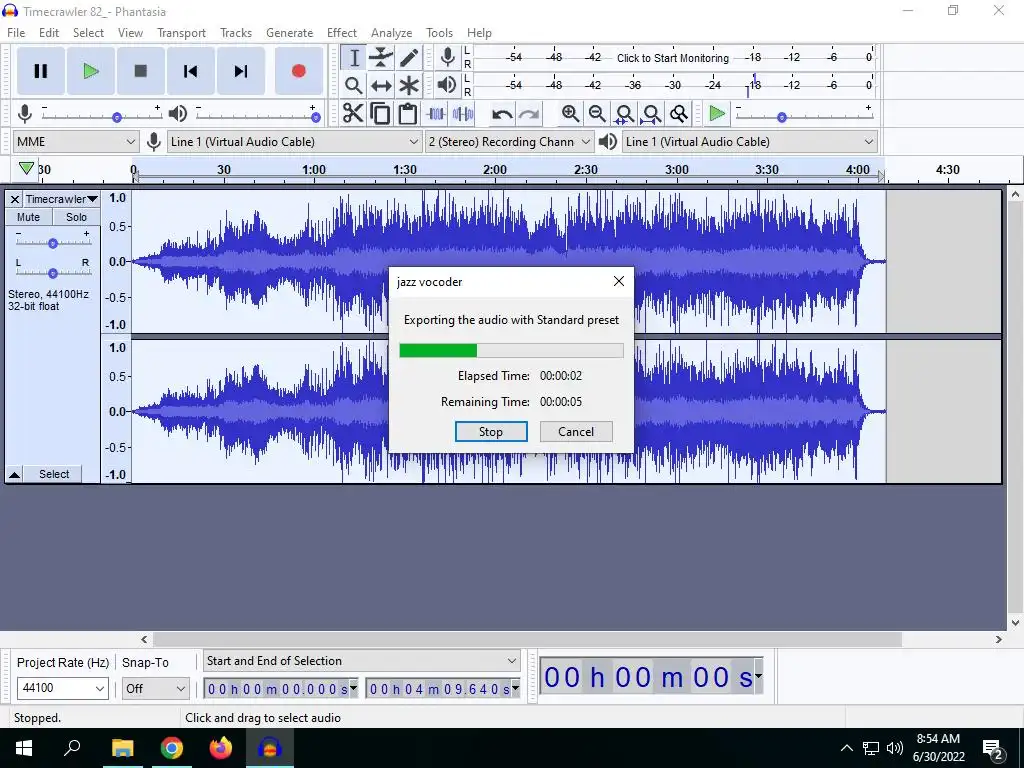Open the Edit menu
1024x768 pixels.
pos(48,33)
